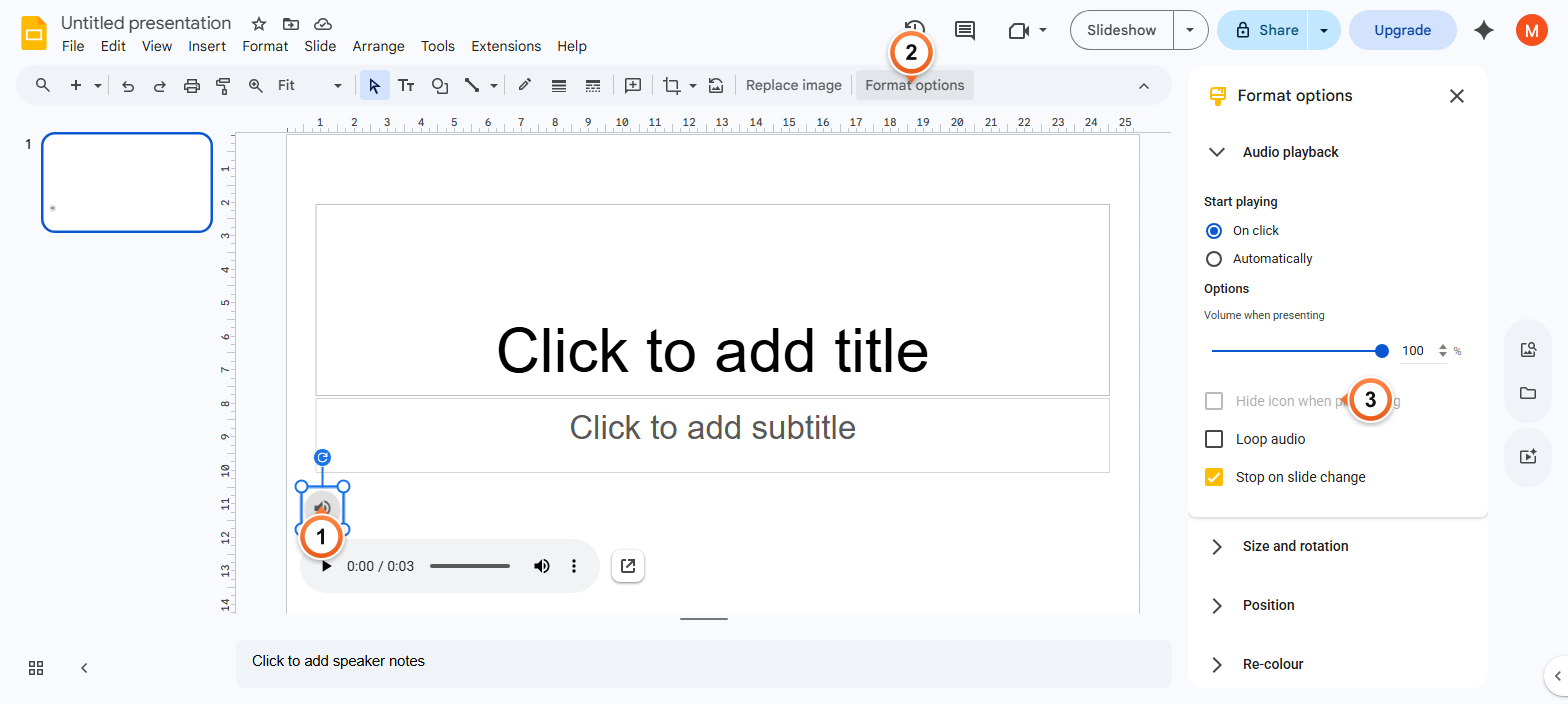The height and width of the screenshot is (704, 1568).
Task: Close the Format options panel
Action: click(1457, 96)
